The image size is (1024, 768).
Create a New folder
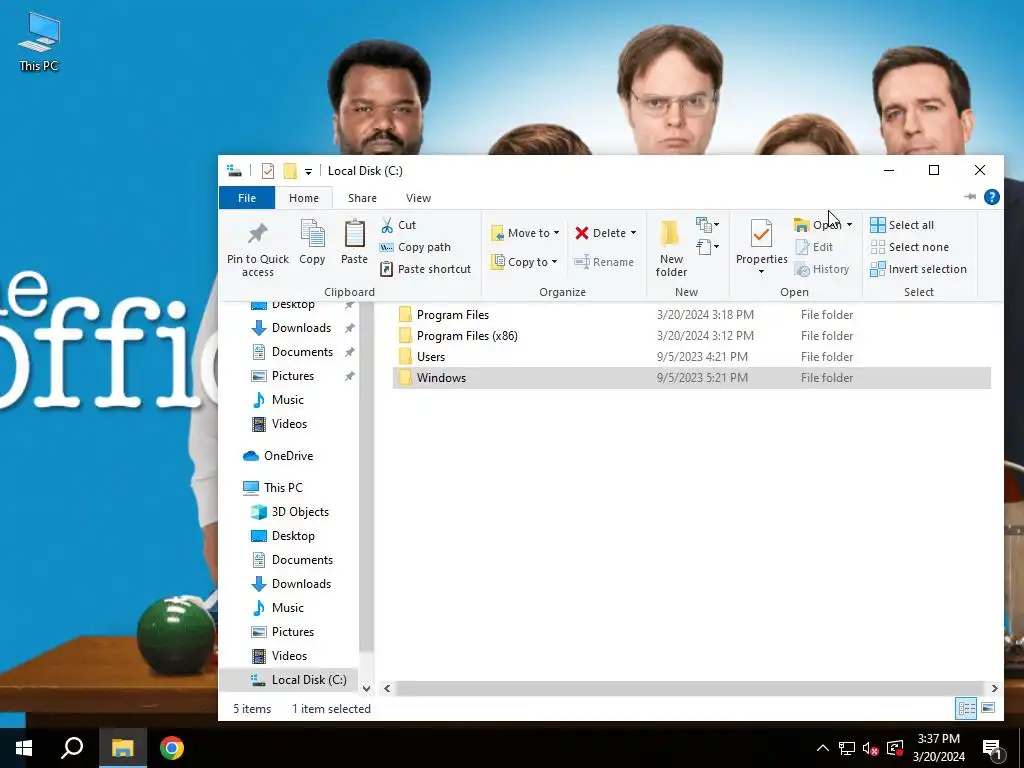(x=671, y=248)
